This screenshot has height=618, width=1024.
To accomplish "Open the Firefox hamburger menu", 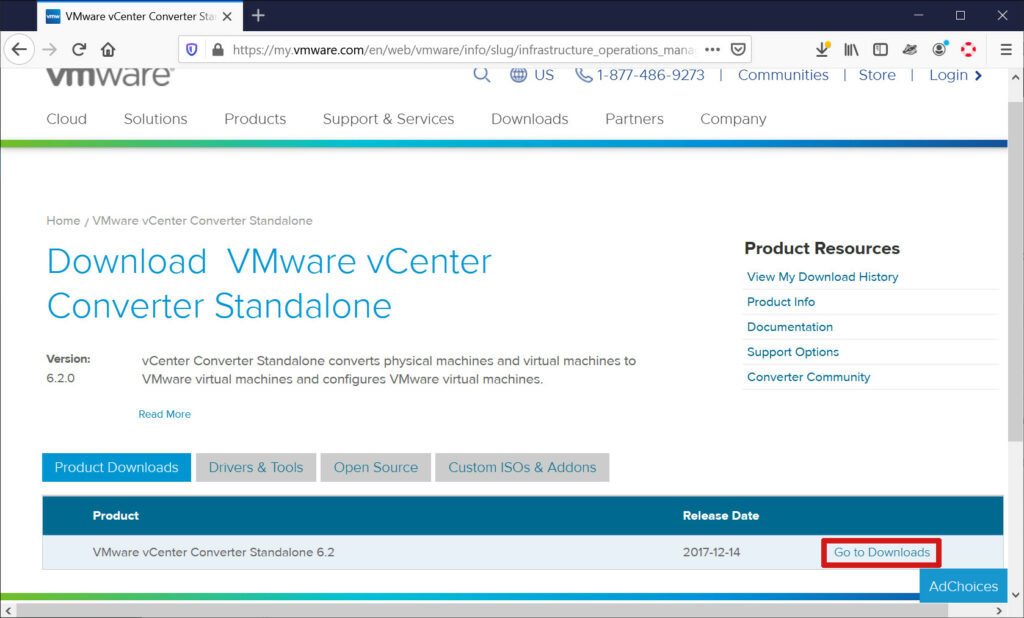I will [1006, 50].
